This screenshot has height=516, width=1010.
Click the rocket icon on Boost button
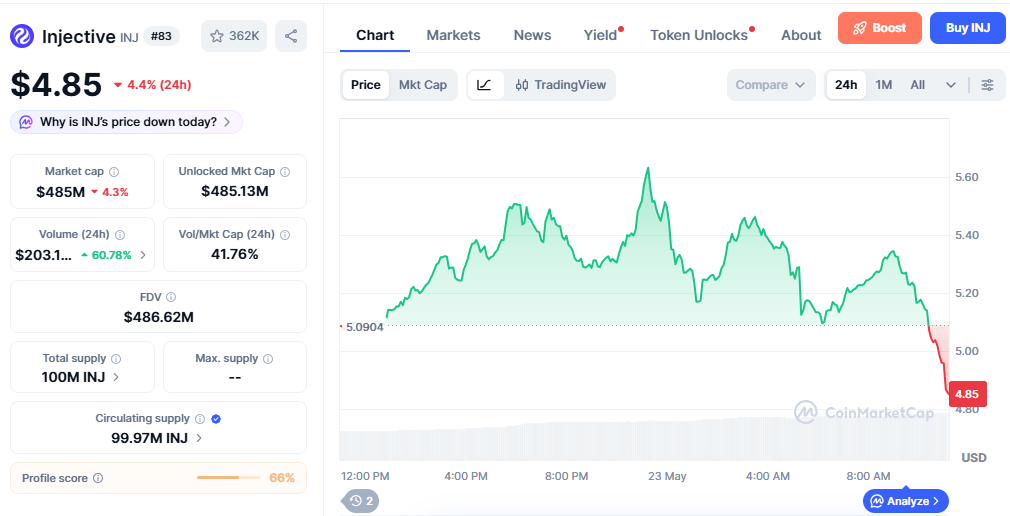click(860, 28)
